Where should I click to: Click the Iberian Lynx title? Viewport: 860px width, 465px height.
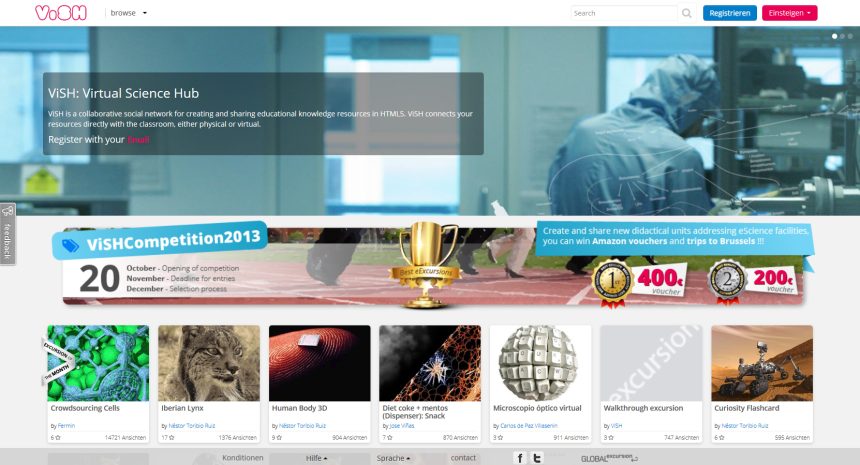(x=183, y=409)
